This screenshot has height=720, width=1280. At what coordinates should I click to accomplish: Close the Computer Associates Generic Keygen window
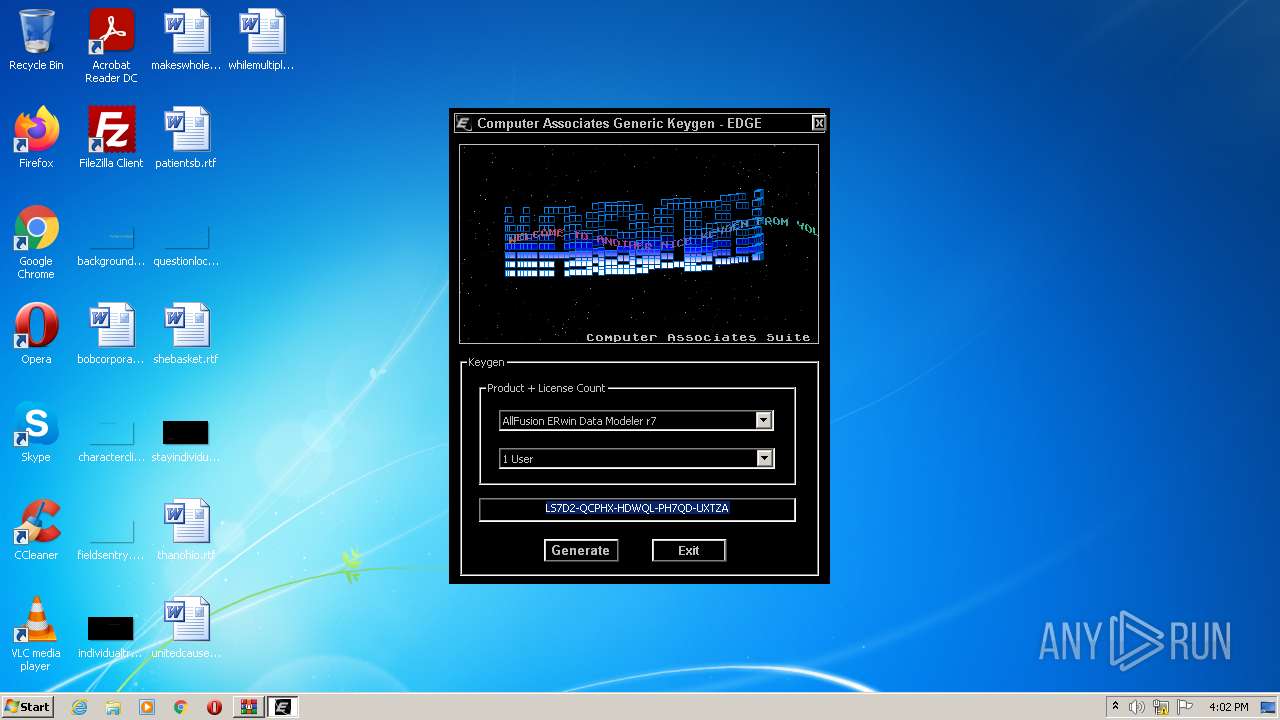819,123
